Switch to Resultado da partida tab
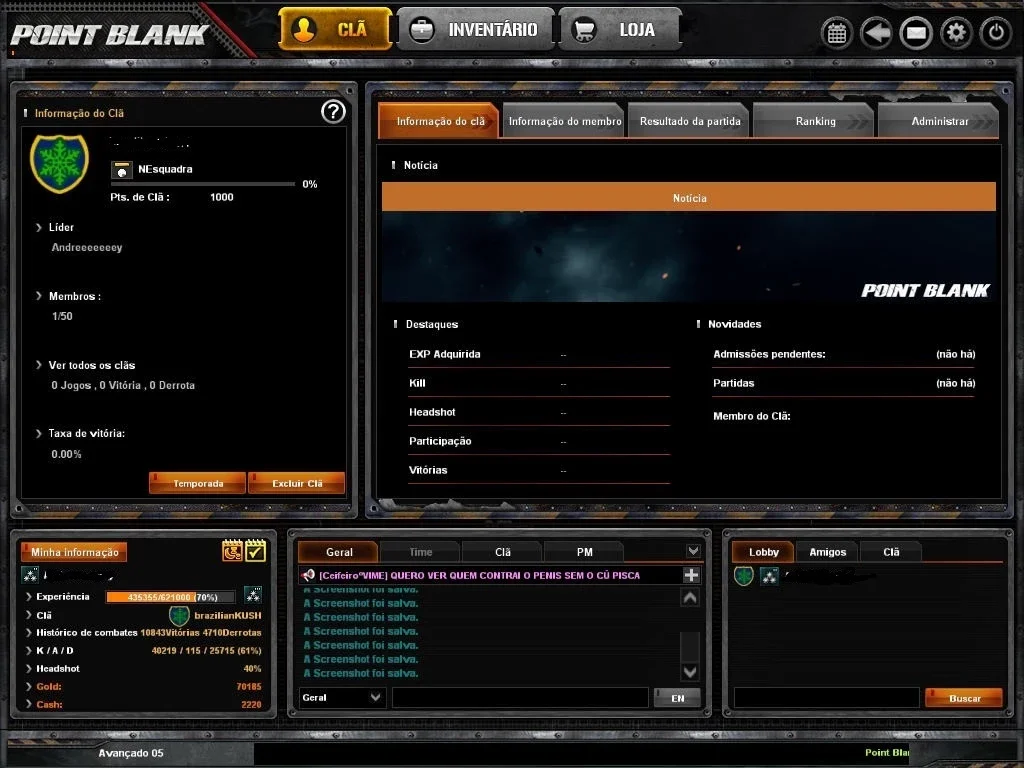This screenshot has height=768, width=1024. point(690,121)
